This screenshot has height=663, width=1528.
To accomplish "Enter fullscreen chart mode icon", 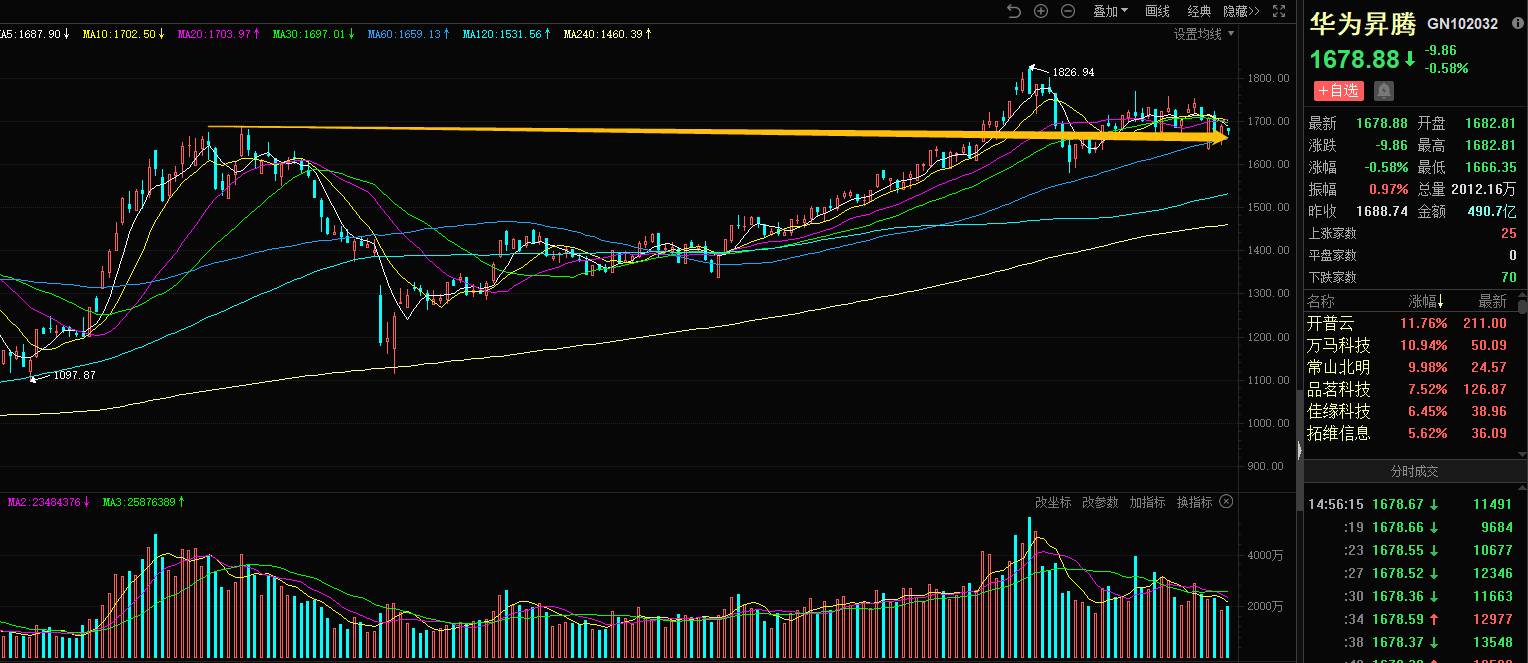I will pos(1279,11).
